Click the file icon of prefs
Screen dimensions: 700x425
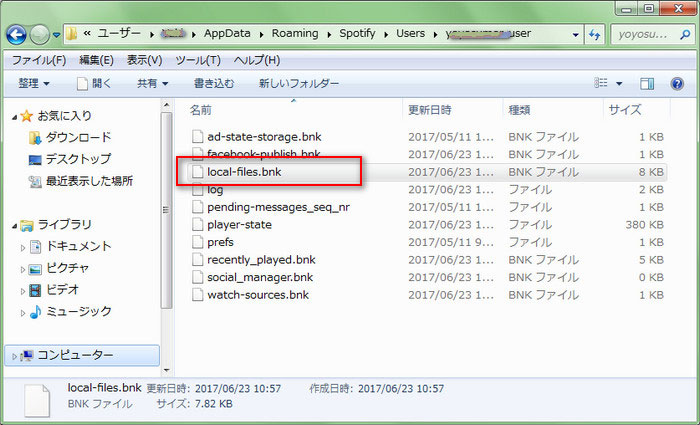click(197, 242)
